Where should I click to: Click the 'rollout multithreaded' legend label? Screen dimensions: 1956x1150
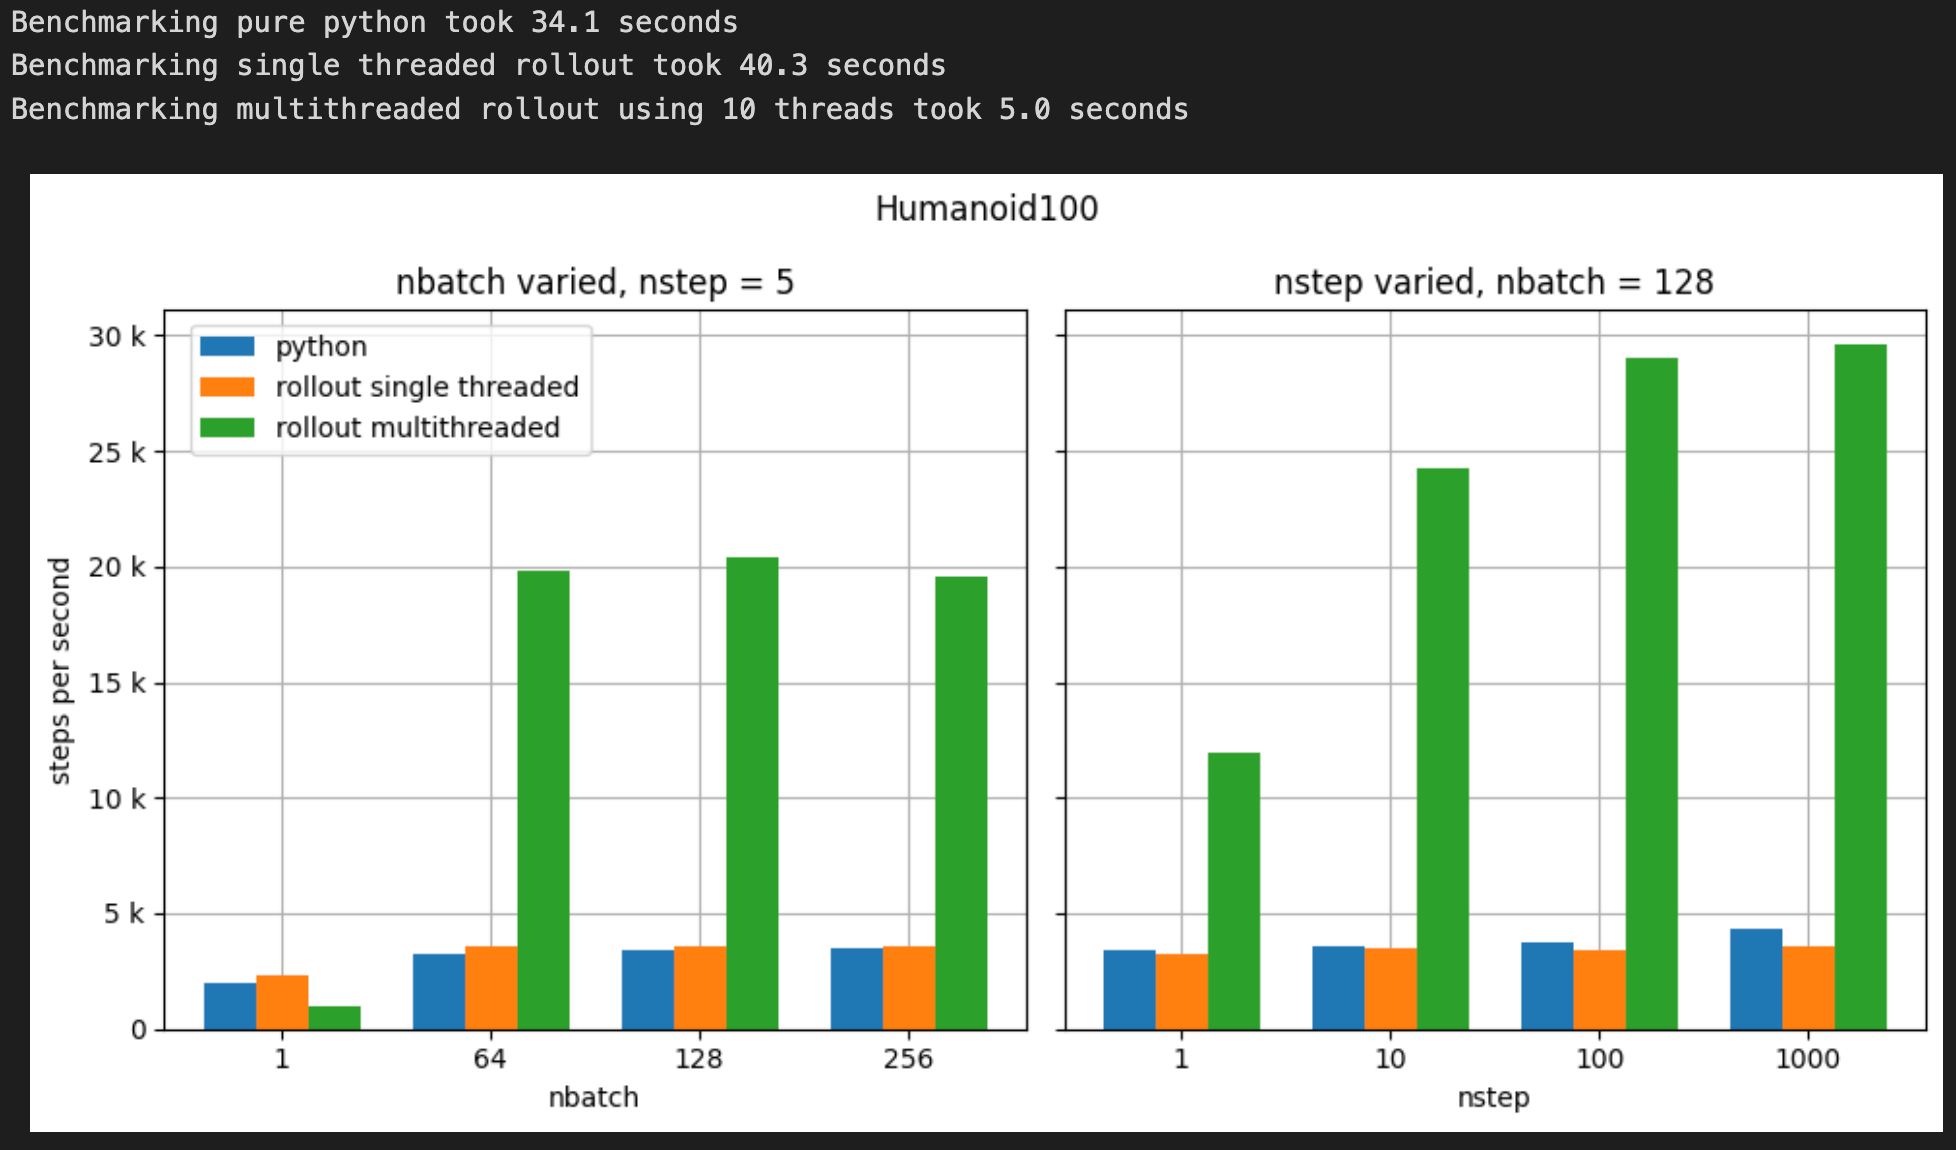[417, 428]
